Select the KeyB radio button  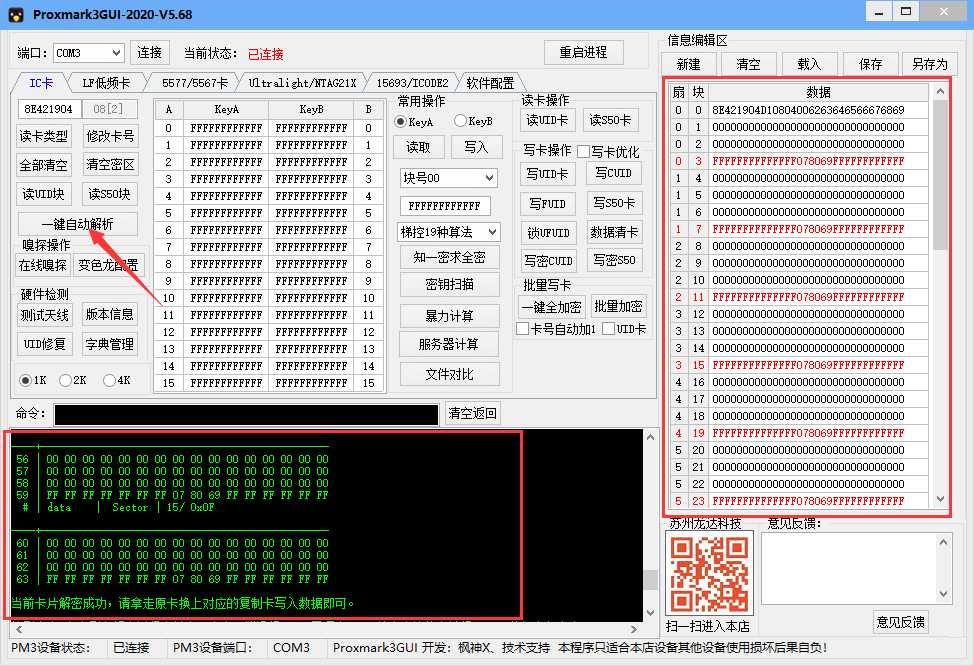coord(460,121)
